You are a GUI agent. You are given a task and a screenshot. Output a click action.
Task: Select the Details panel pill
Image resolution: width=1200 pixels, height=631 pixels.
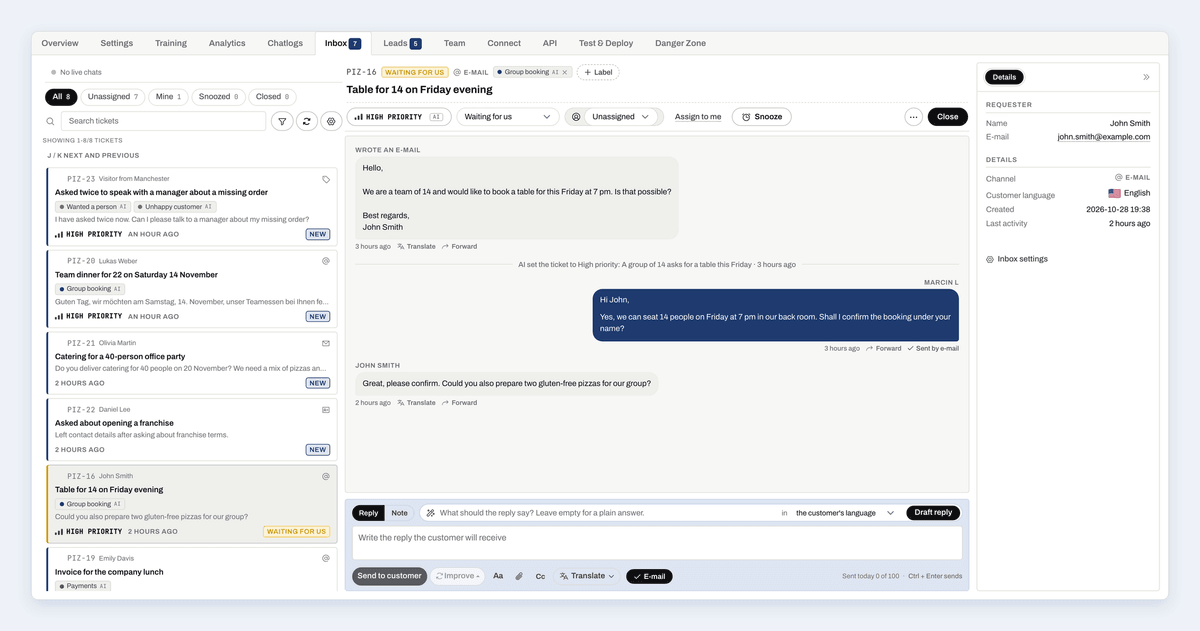(1004, 77)
